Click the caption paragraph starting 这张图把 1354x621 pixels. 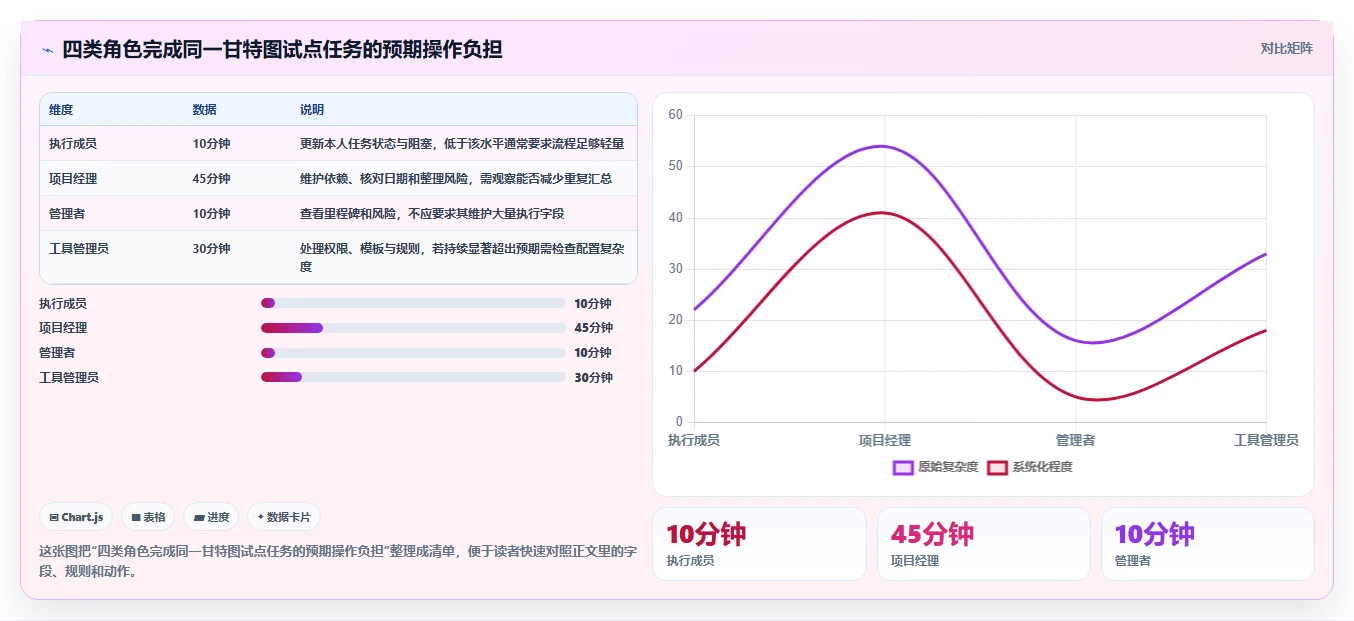[x=338, y=561]
